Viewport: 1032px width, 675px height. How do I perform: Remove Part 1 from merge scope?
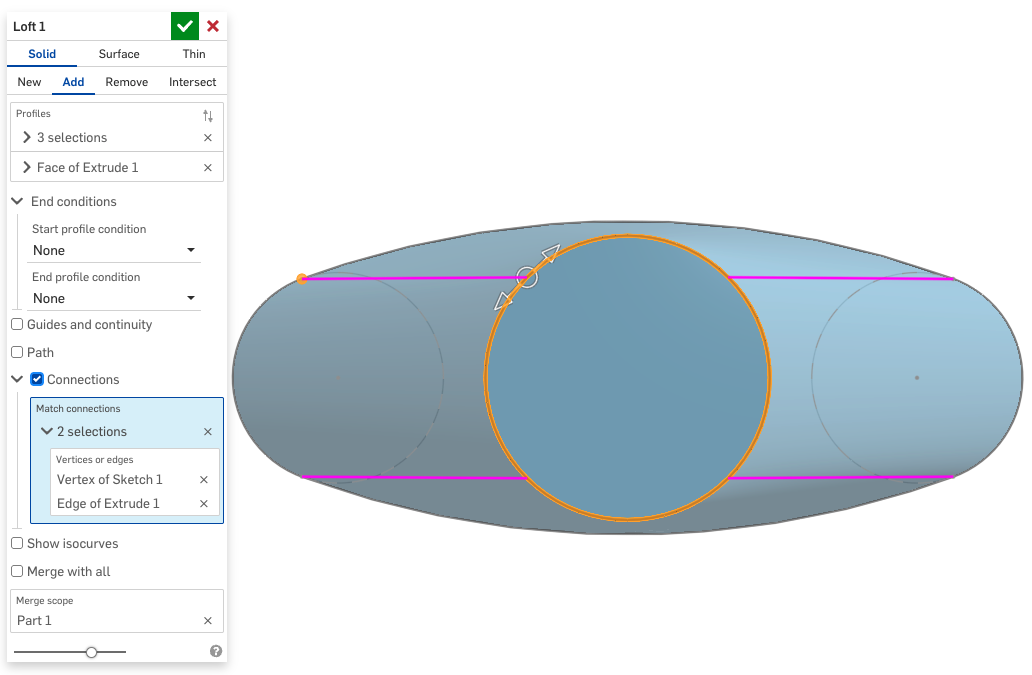(207, 620)
